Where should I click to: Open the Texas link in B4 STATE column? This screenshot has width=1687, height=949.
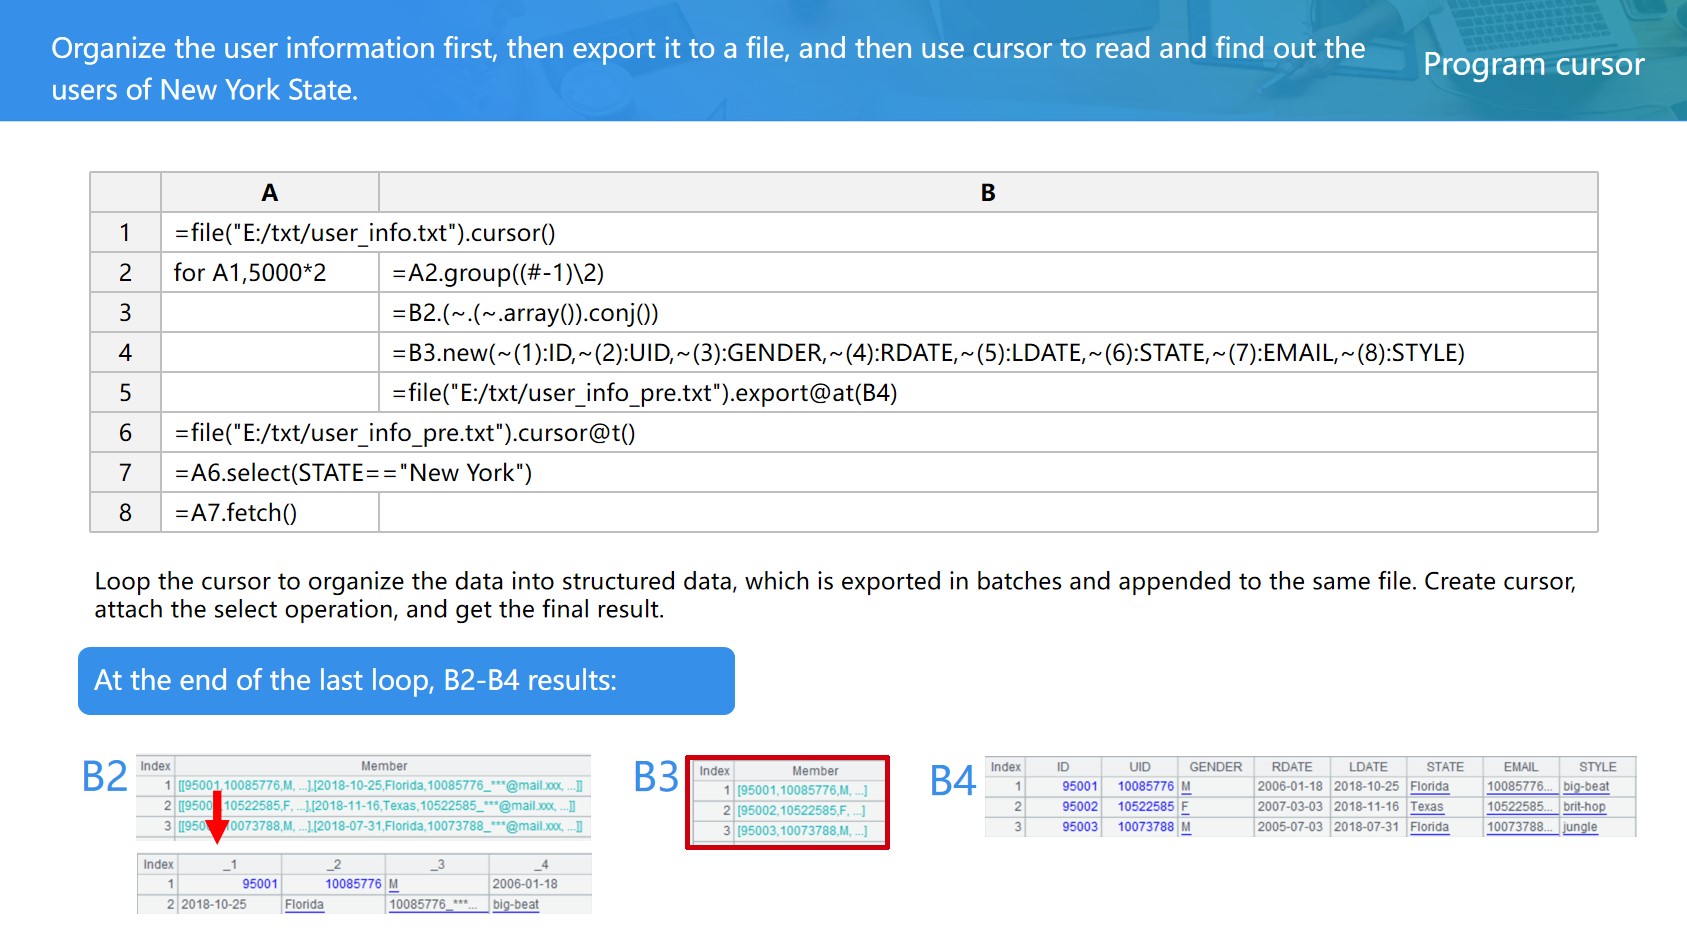click(x=1426, y=807)
